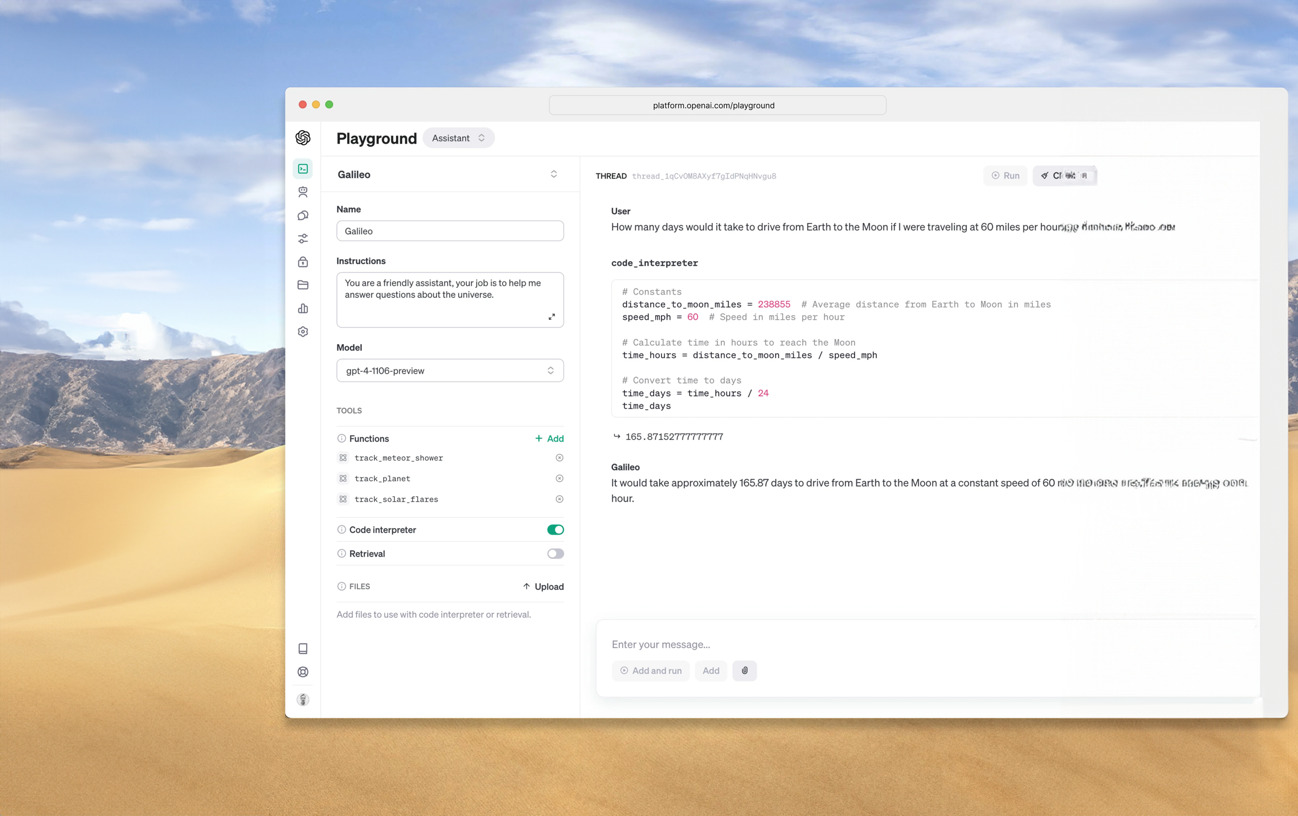Click the icon beside track_planet
1298x816 pixels.
(343, 479)
